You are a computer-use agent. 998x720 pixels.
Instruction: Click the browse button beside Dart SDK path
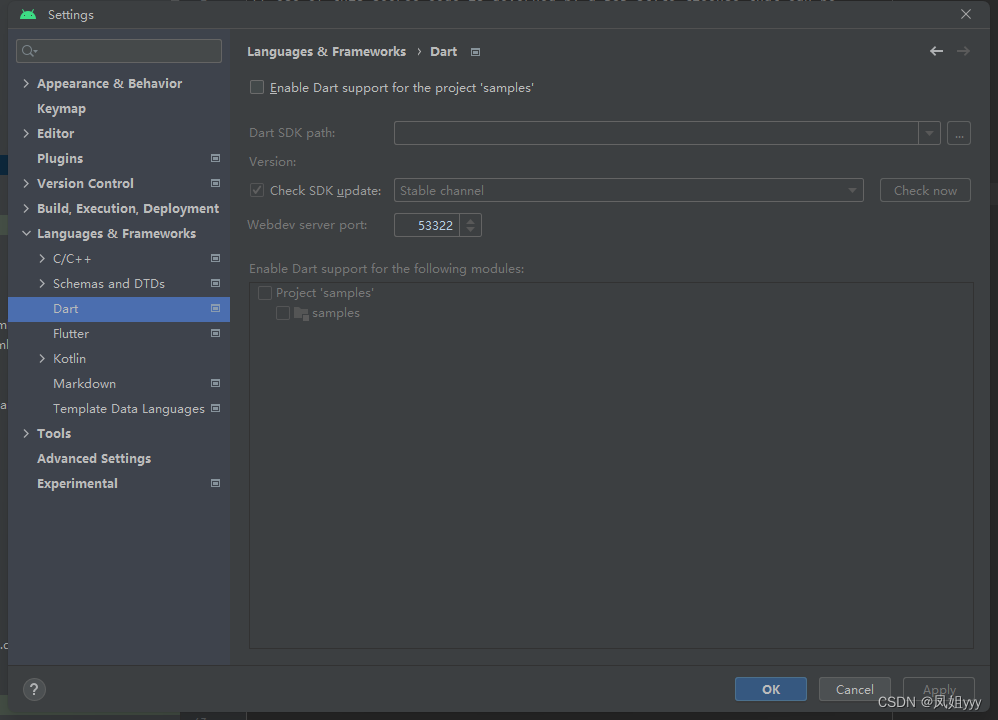click(958, 132)
